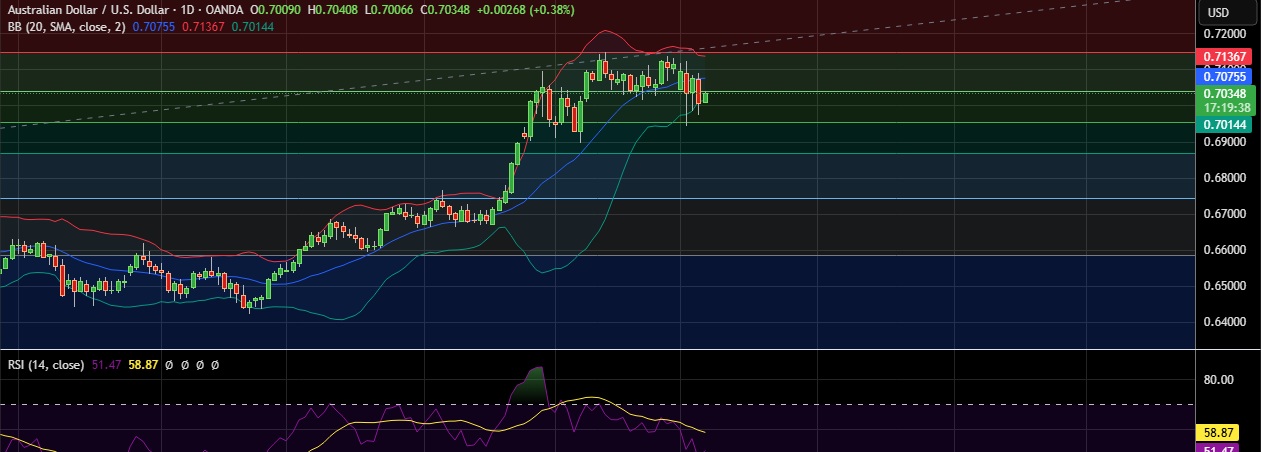Screen dimensions: 1261x452
Task: Click the red 0.71367 upper band price label
Action: click(x=1224, y=57)
